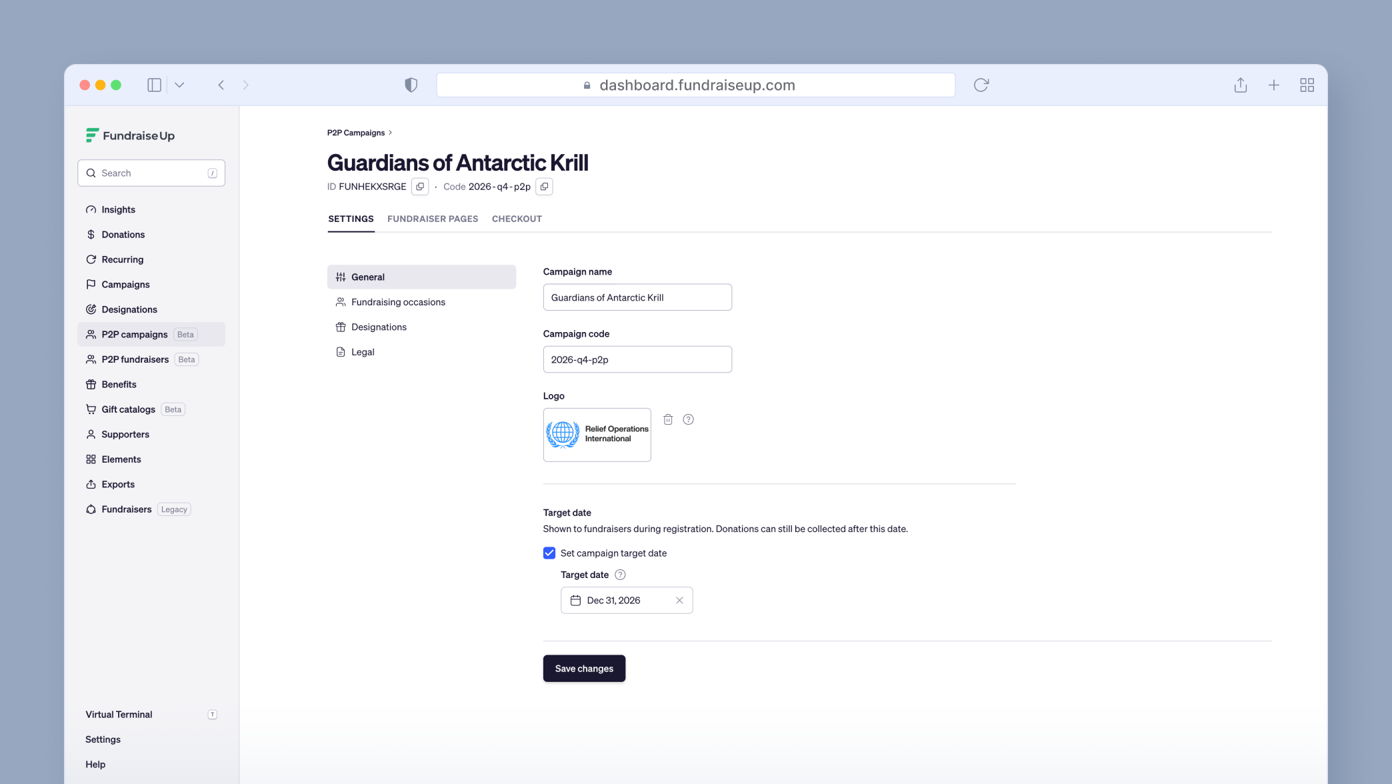Click the browser address bar

tap(696, 85)
